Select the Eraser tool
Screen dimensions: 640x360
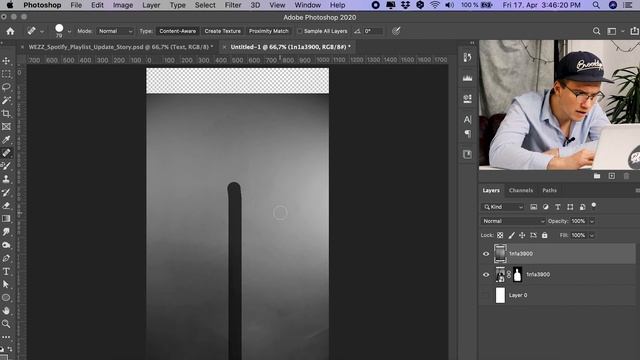point(6,205)
